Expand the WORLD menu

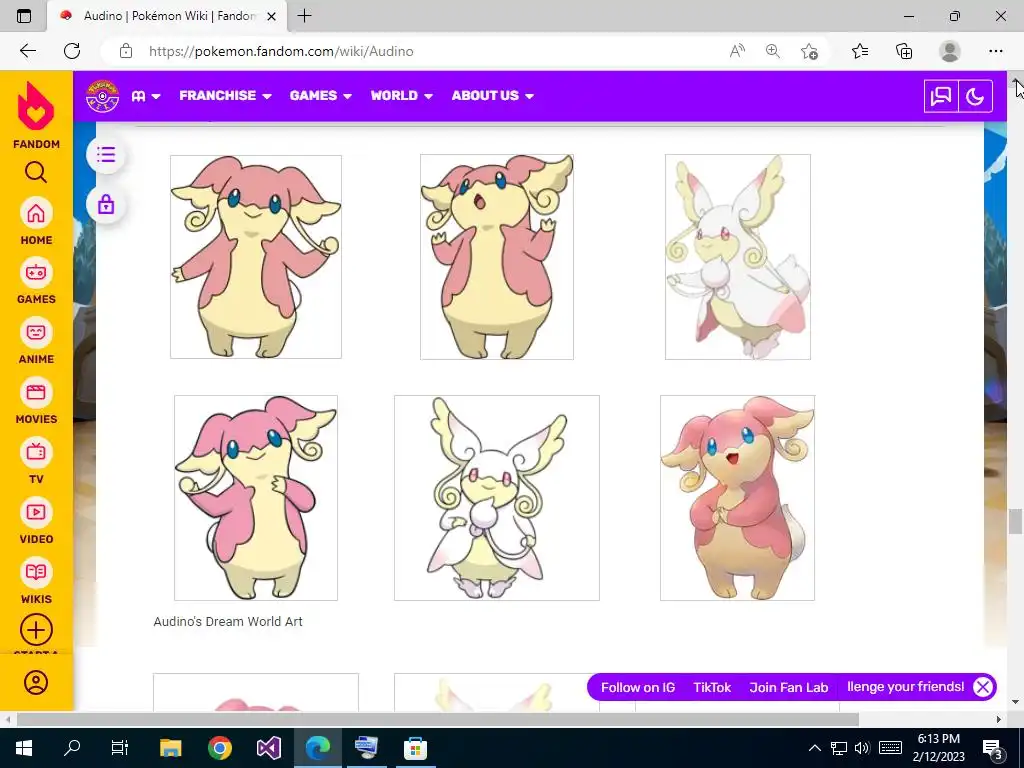[402, 96]
